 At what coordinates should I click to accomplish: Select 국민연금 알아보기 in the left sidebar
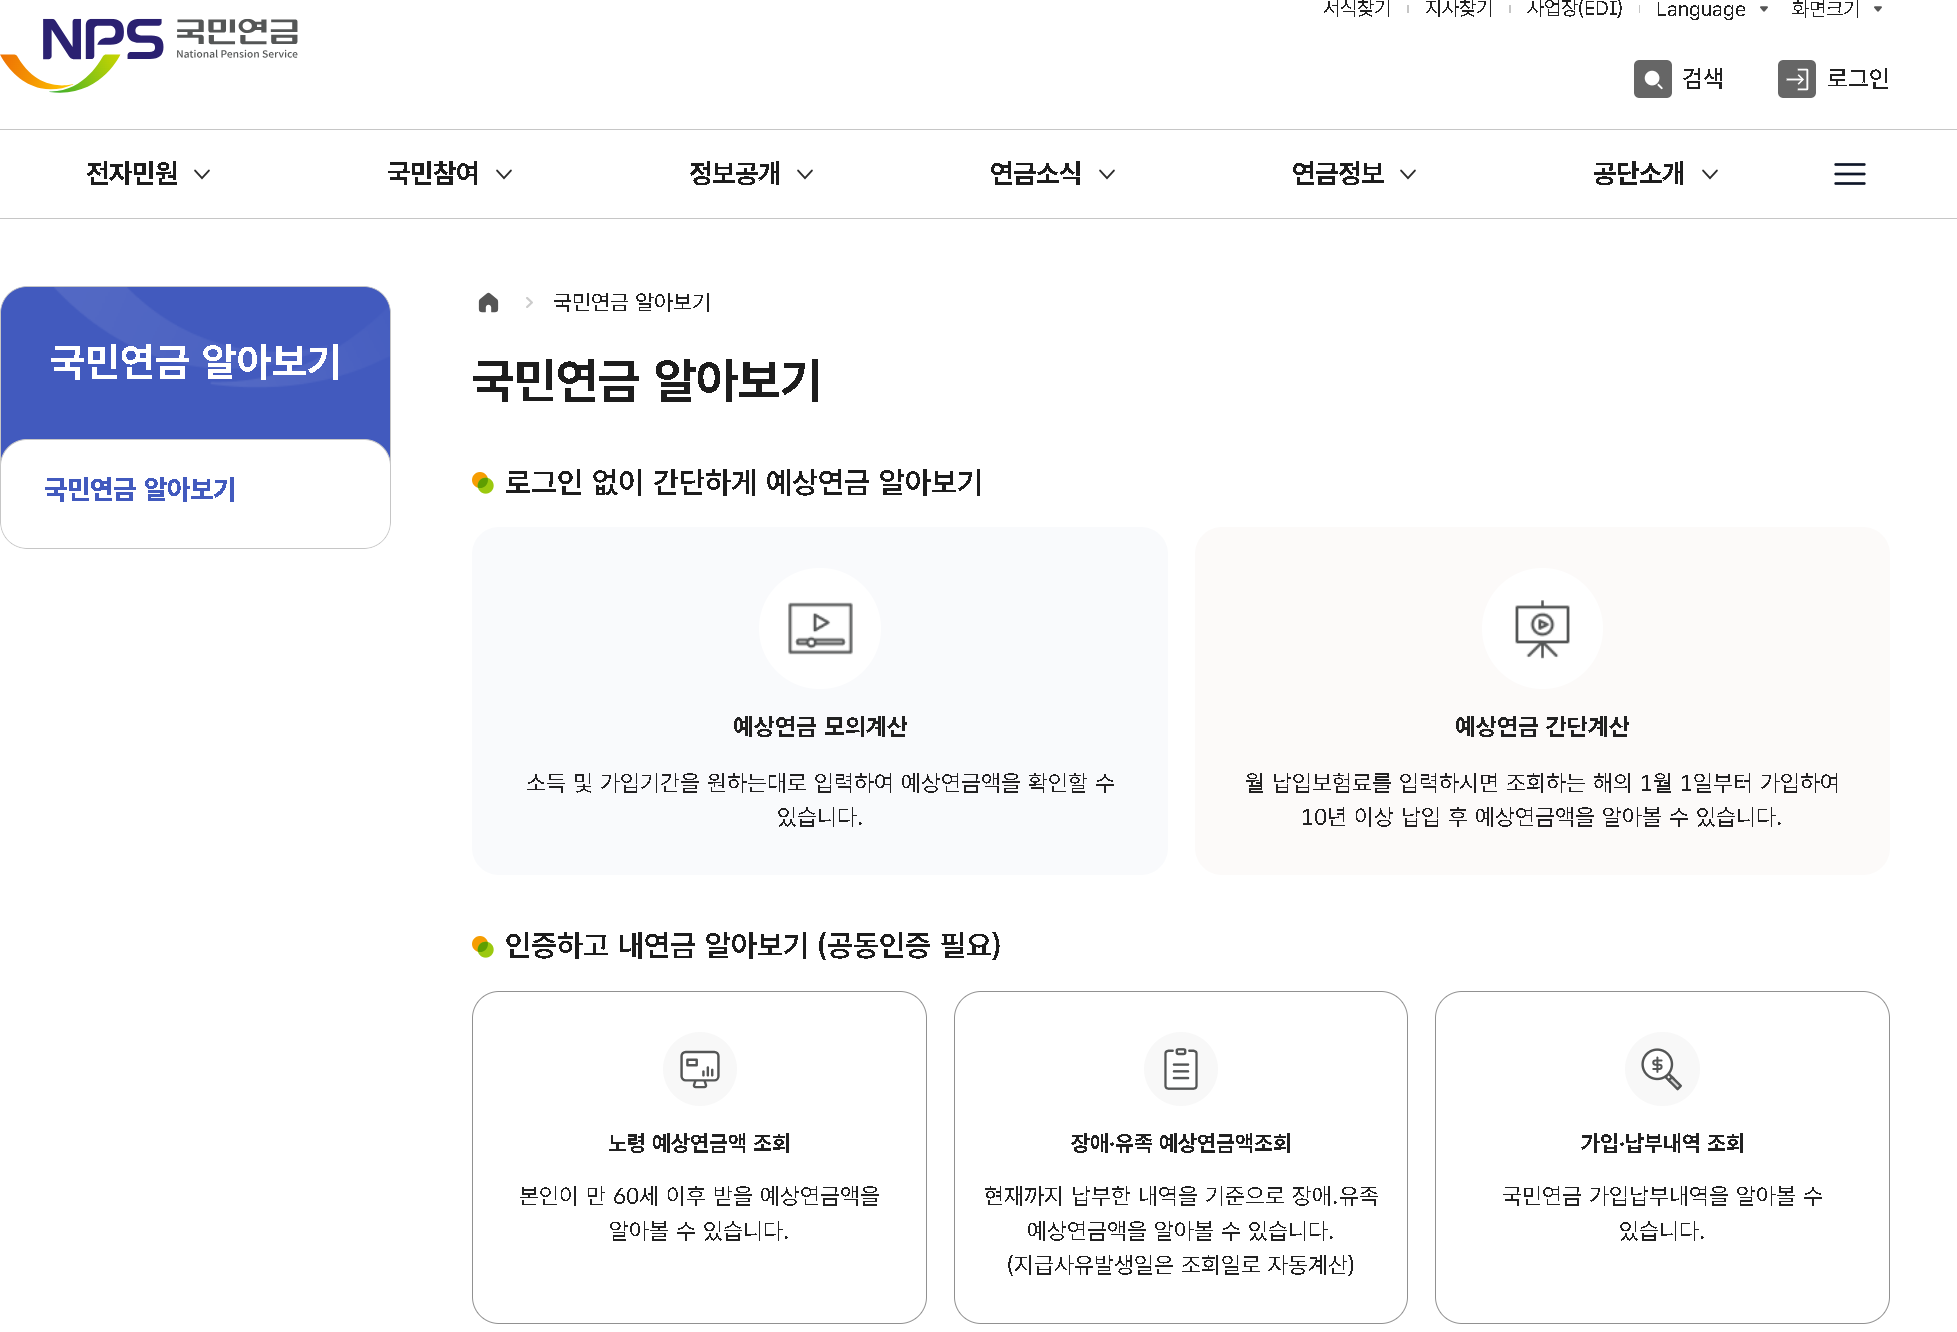(x=140, y=489)
